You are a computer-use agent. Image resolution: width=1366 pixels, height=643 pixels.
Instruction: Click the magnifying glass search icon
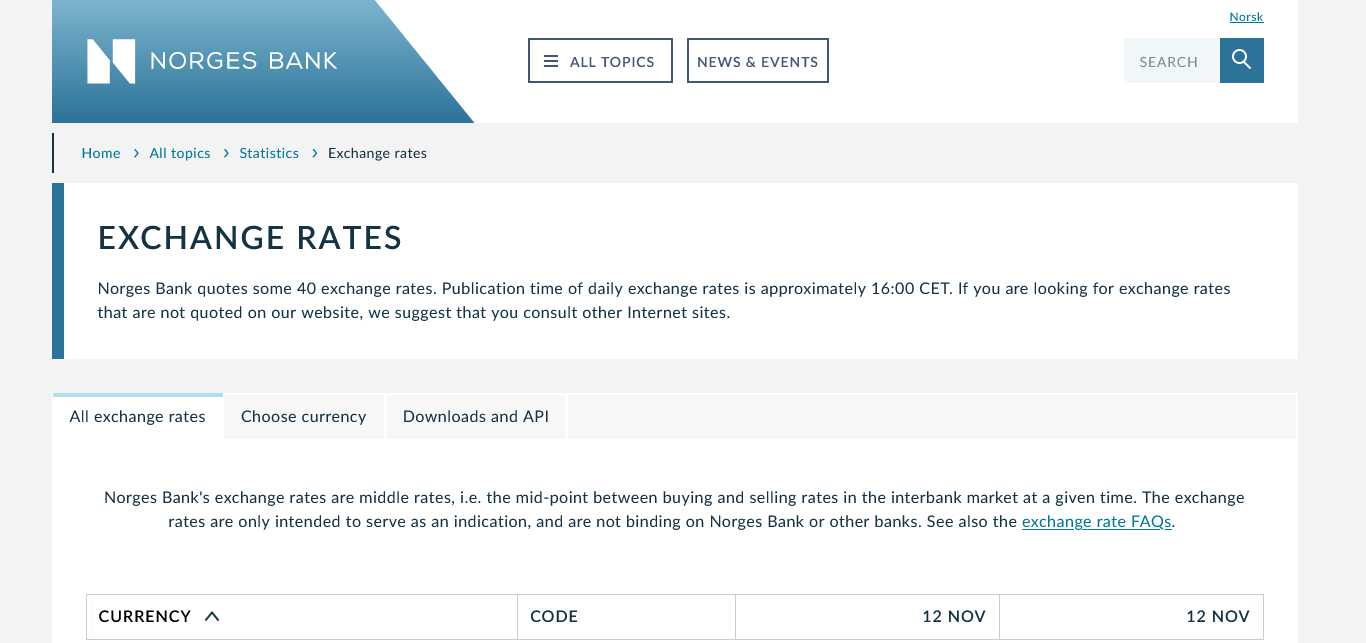1241,60
